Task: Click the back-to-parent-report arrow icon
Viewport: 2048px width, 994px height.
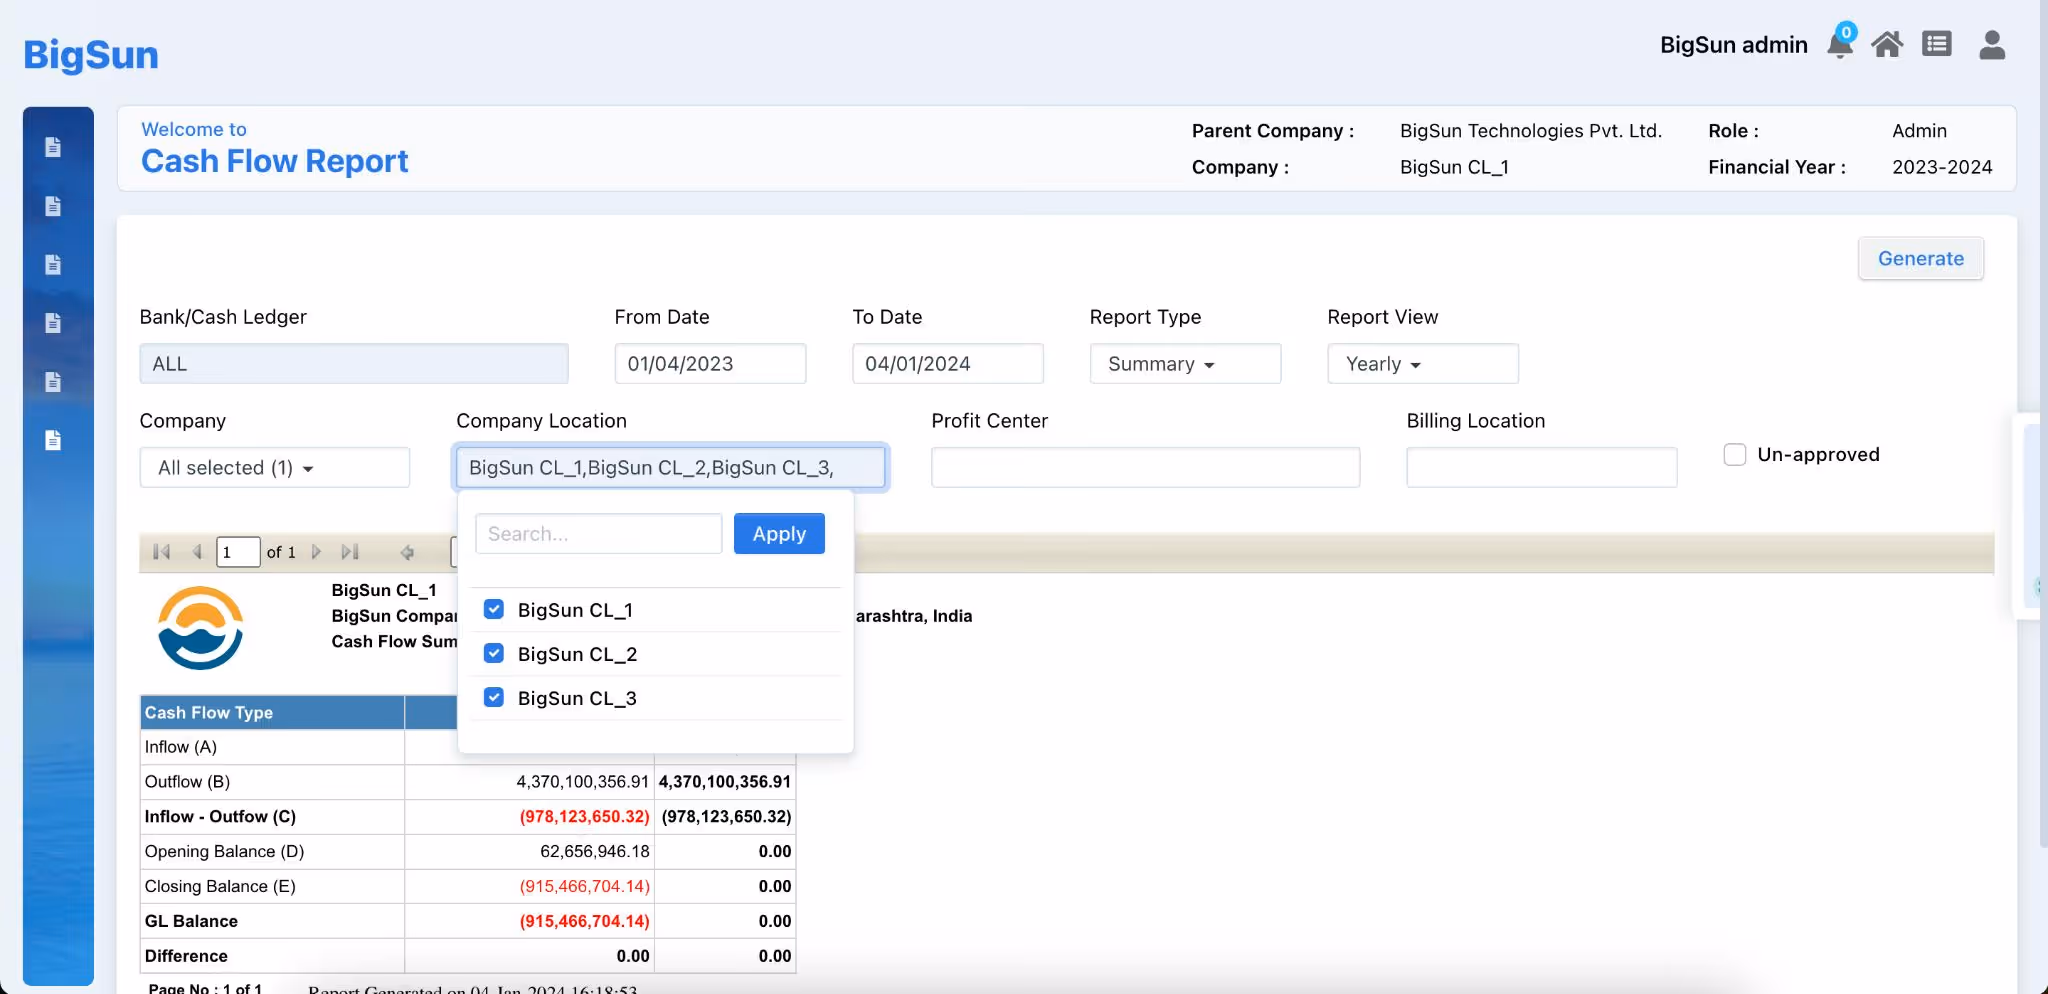Action: [407, 552]
